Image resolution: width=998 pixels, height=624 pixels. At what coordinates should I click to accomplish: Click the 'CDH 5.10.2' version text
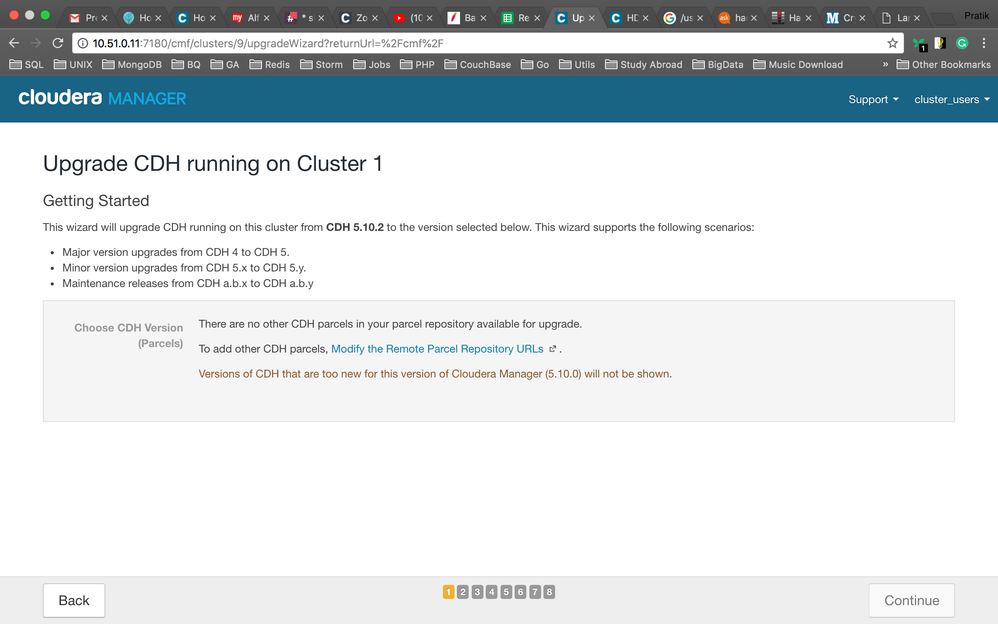click(x=355, y=227)
